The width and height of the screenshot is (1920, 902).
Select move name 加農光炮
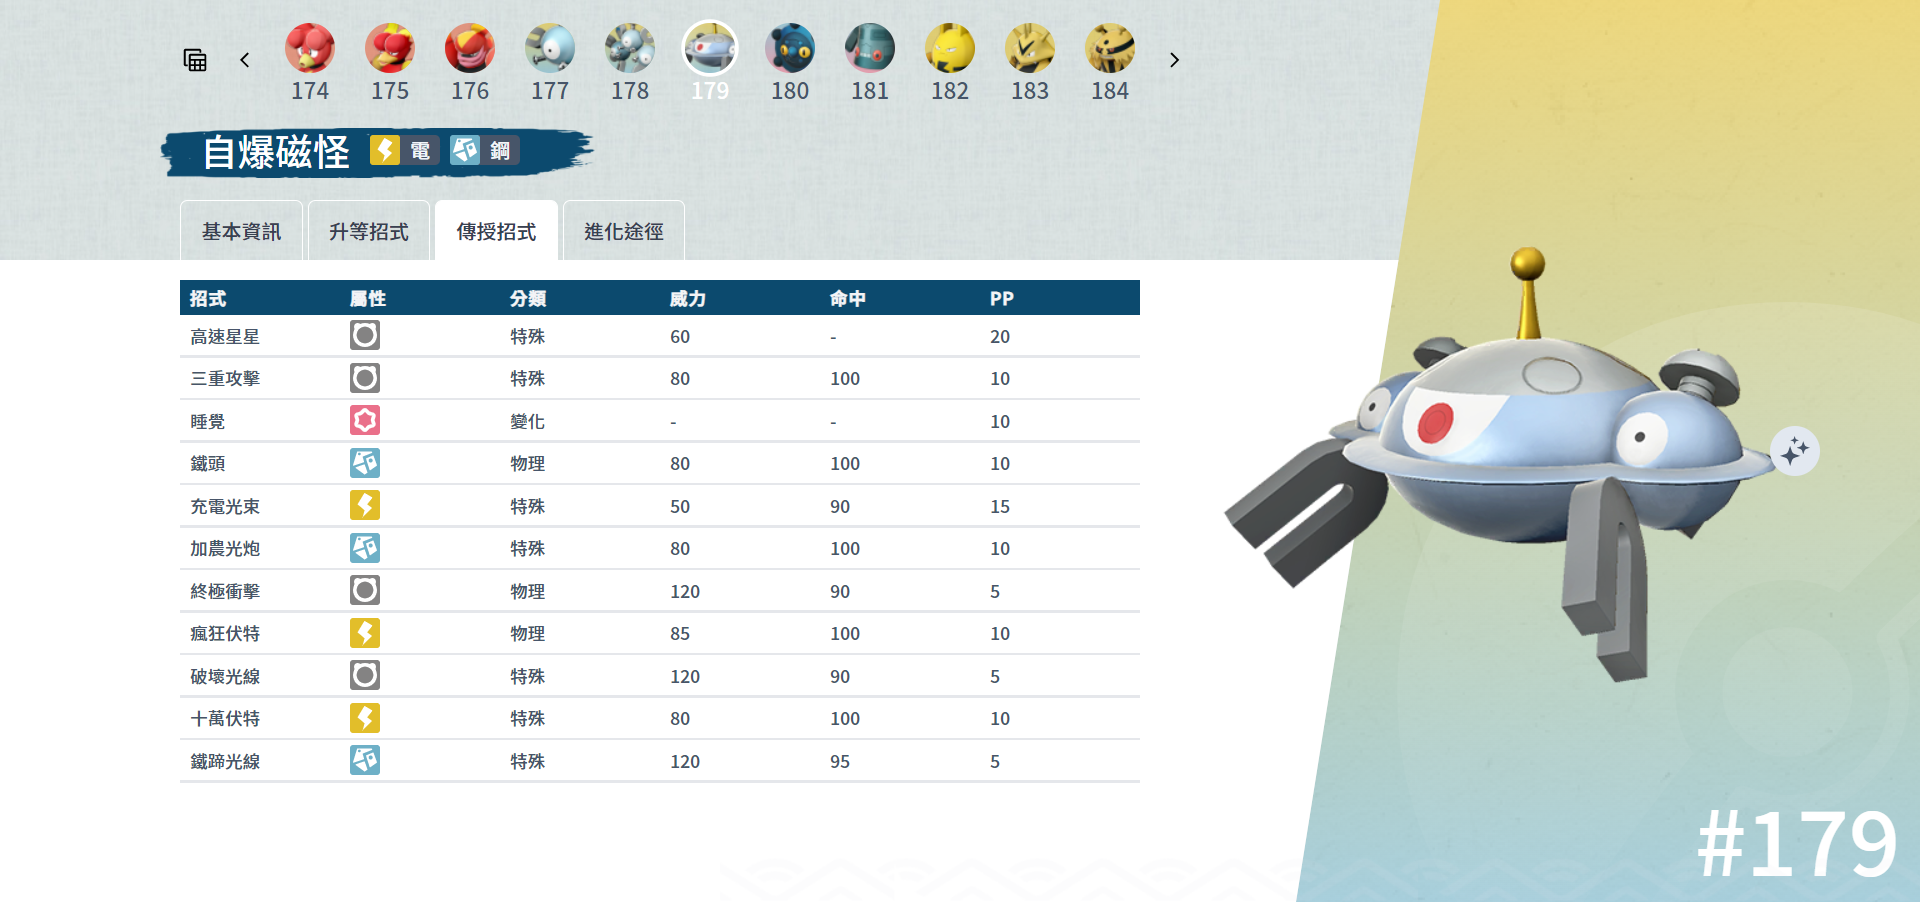tap(225, 549)
